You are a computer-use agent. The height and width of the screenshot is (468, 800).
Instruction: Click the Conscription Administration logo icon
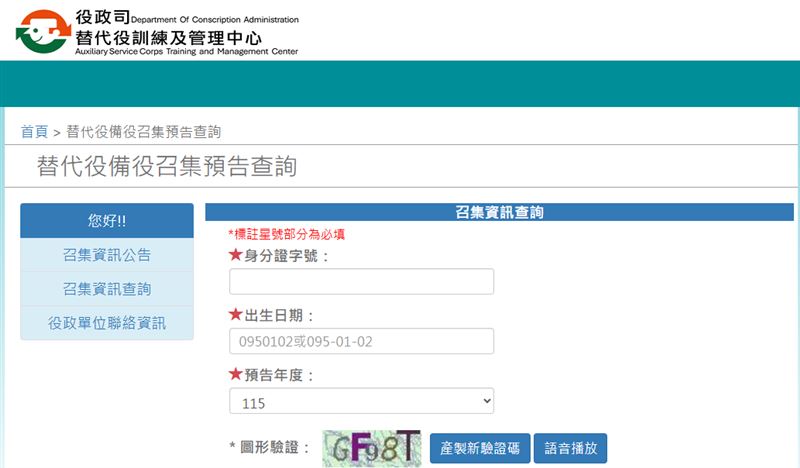pyautogui.click(x=43, y=32)
